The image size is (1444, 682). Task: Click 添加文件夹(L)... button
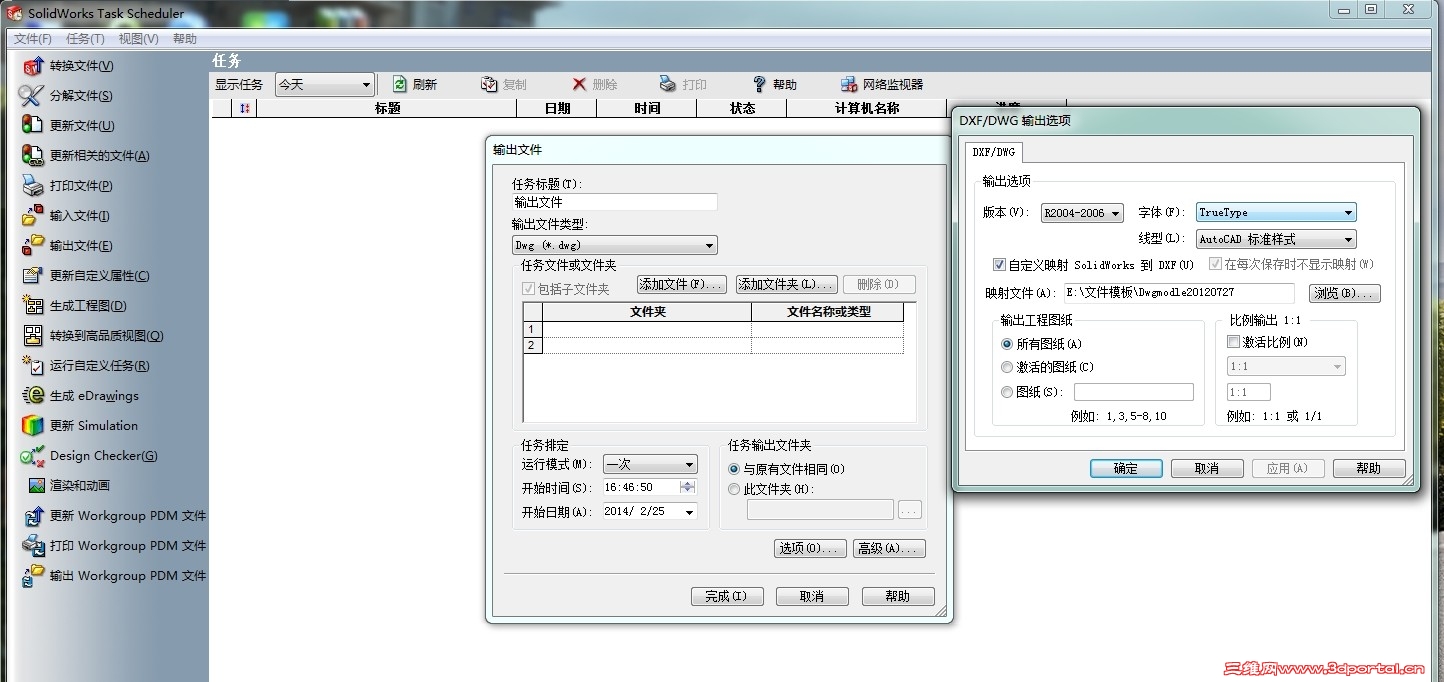[x=788, y=285]
